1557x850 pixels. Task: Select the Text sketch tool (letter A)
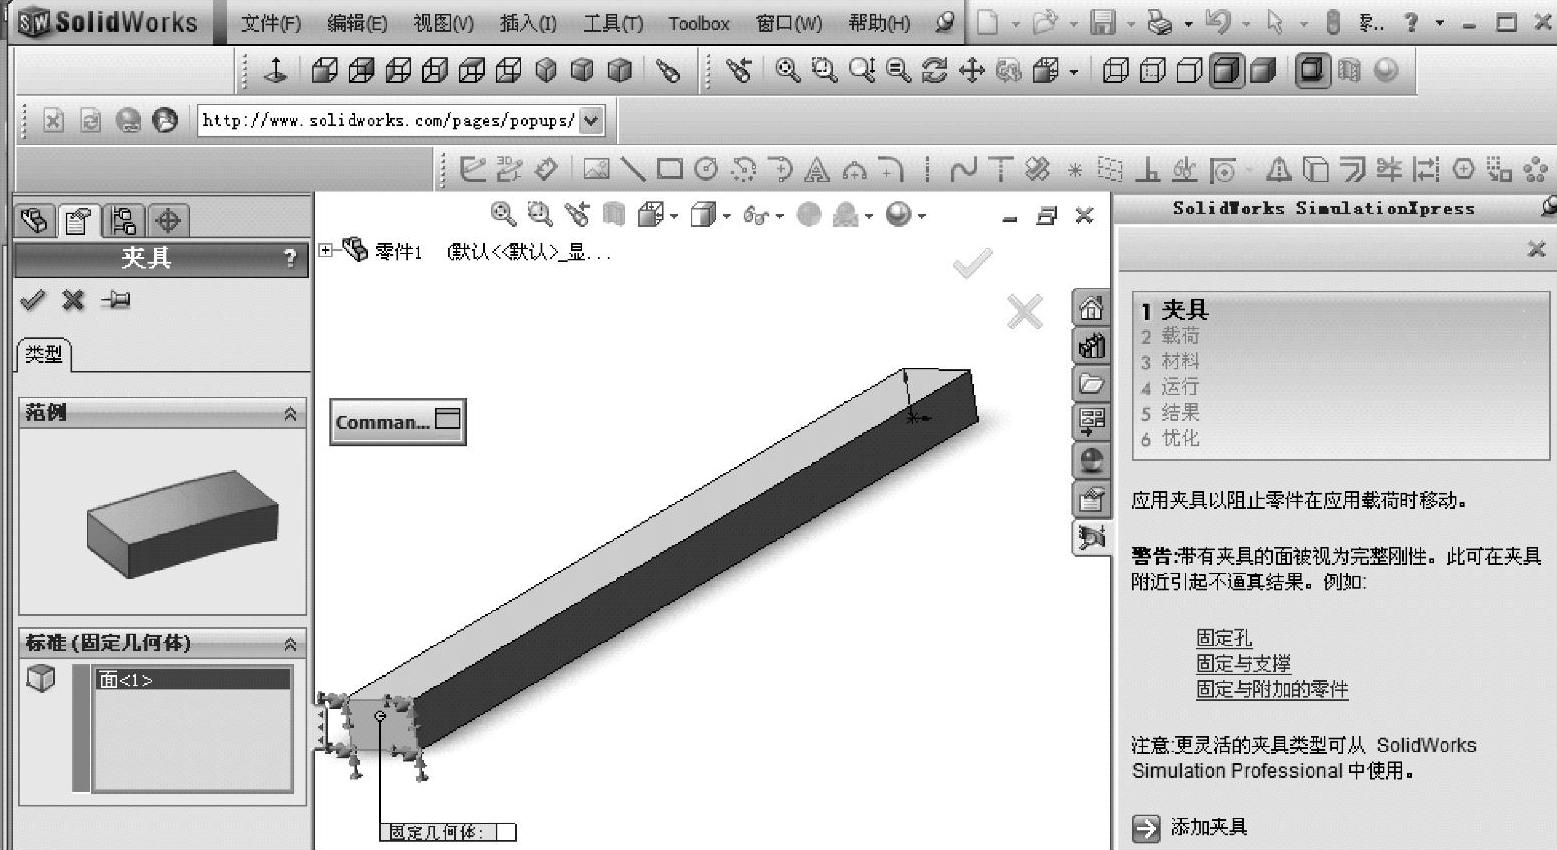pos(817,171)
